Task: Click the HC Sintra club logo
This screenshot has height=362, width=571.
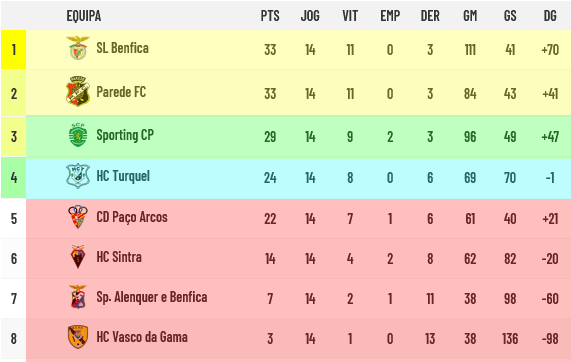Action: point(78,257)
